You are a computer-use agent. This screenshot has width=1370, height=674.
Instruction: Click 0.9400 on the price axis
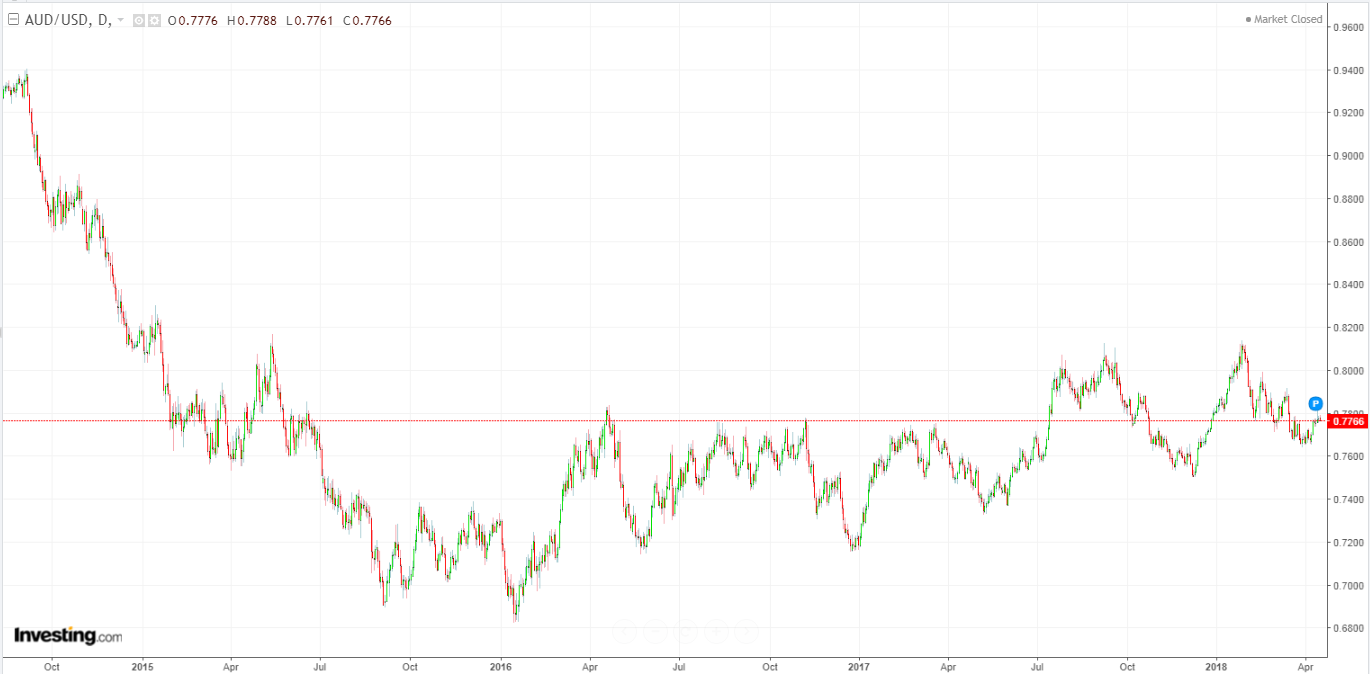1347,70
